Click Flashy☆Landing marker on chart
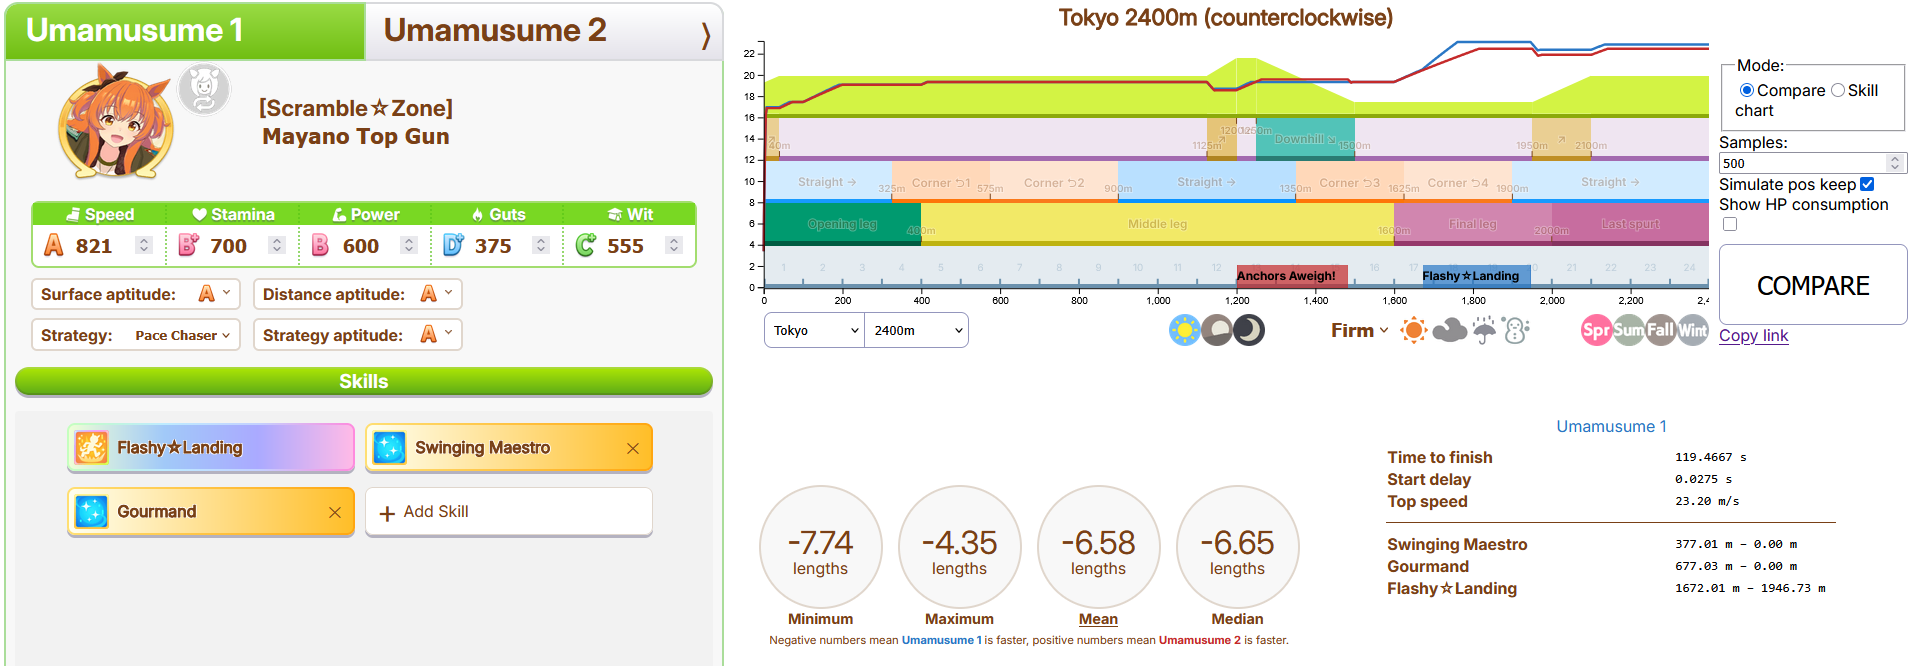This screenshot has height=666, width=1914. point(1476,275)
